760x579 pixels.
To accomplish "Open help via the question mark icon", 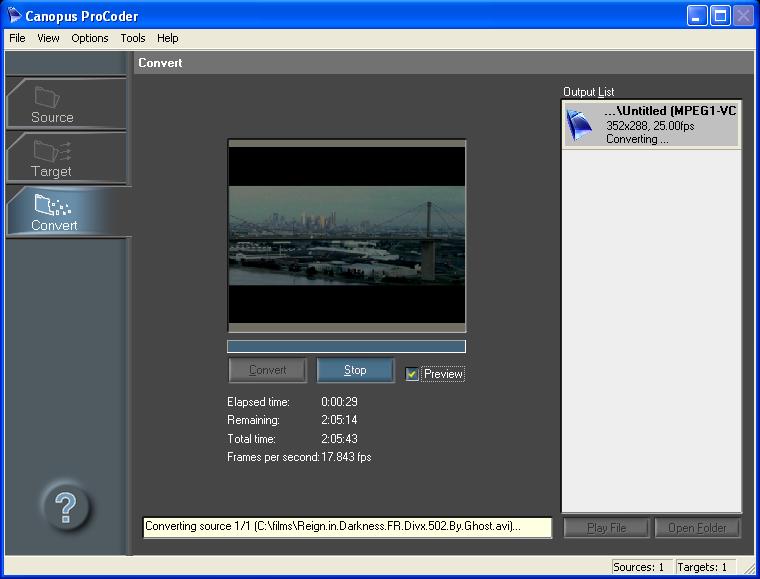I will (x=65, y=507).
